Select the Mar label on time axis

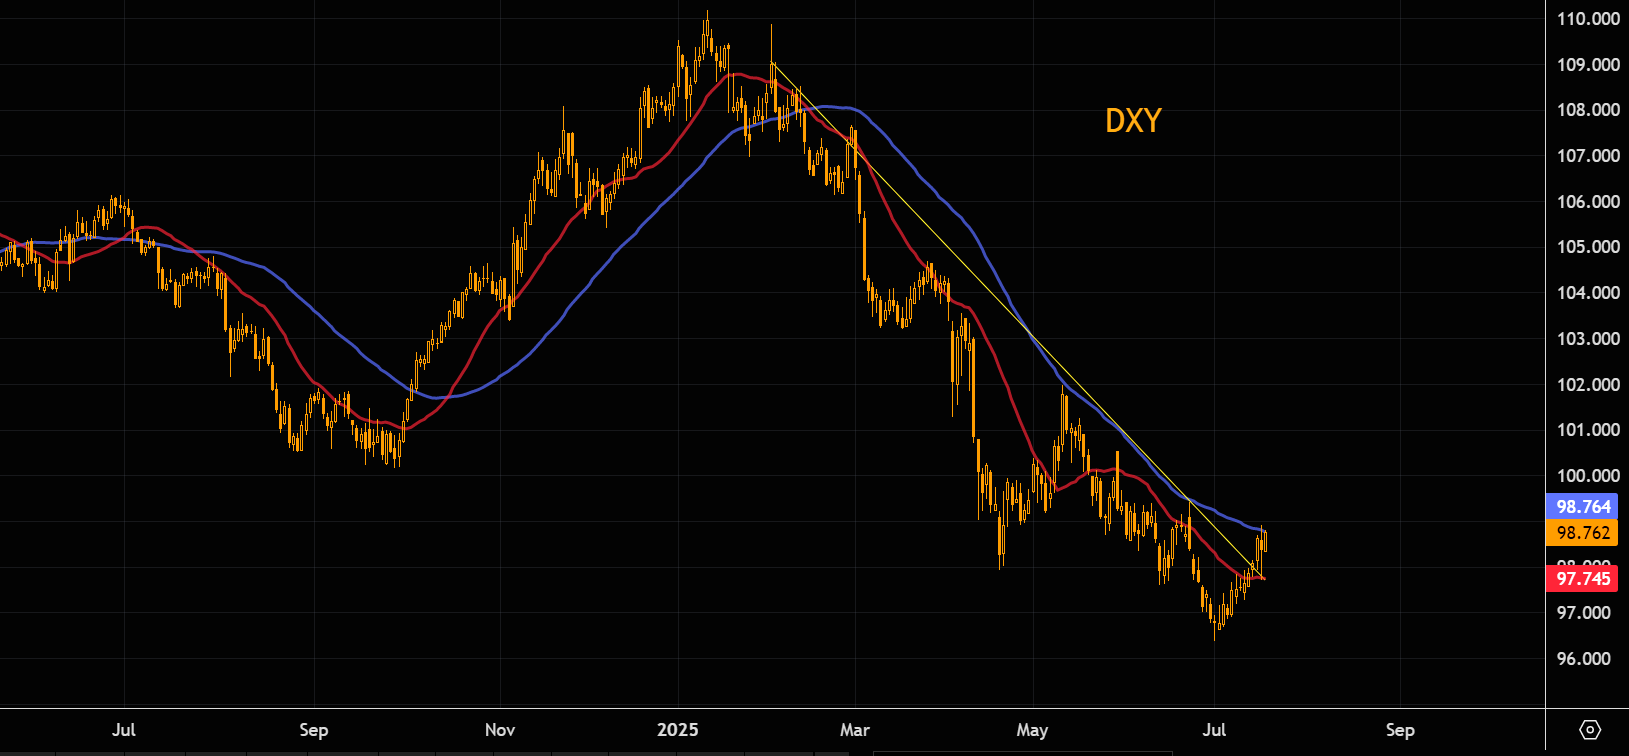point(855,730)
